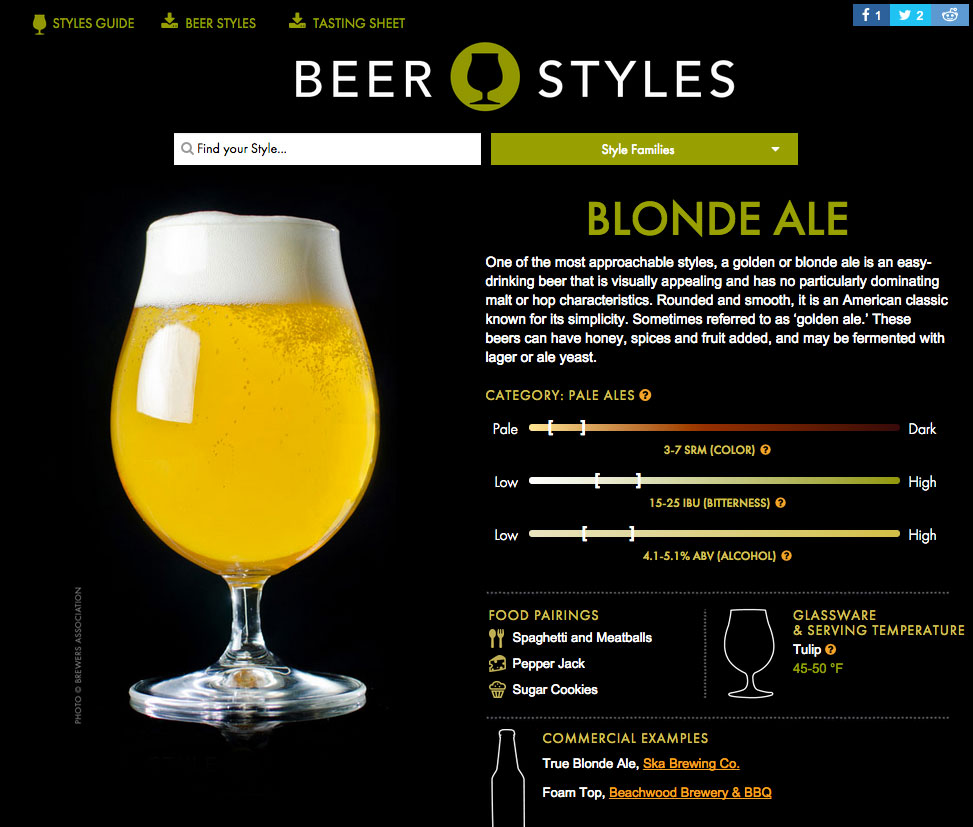973x827 pixels.
Task: Click help icon beside ABV alcohol
Action: pos(786,556)
